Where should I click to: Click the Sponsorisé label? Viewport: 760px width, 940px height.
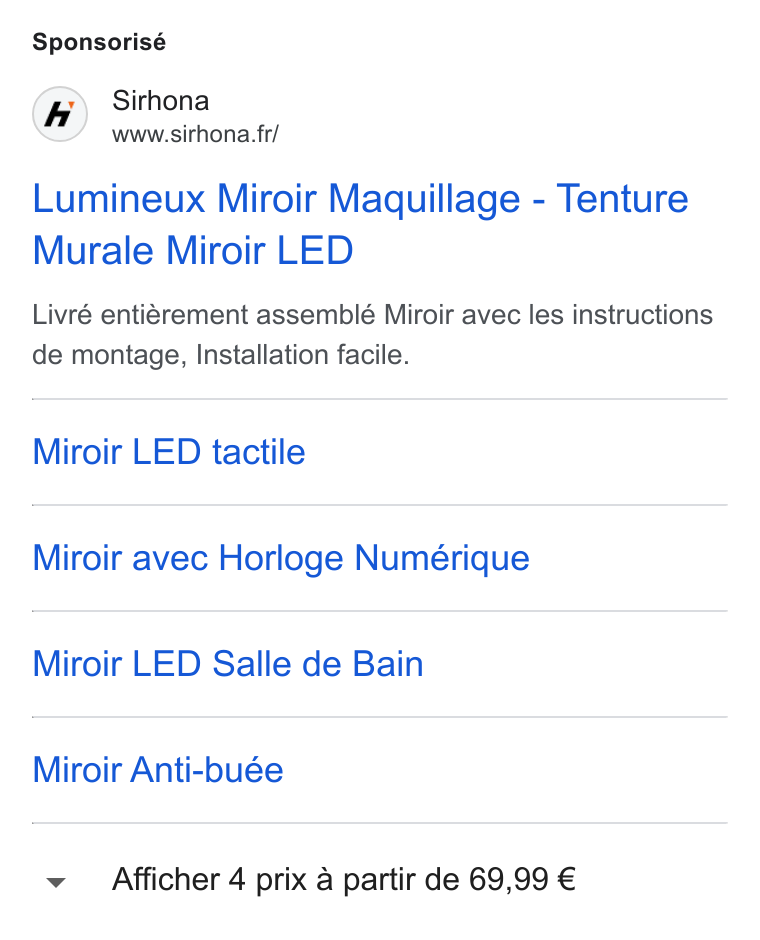coord(99,42)
